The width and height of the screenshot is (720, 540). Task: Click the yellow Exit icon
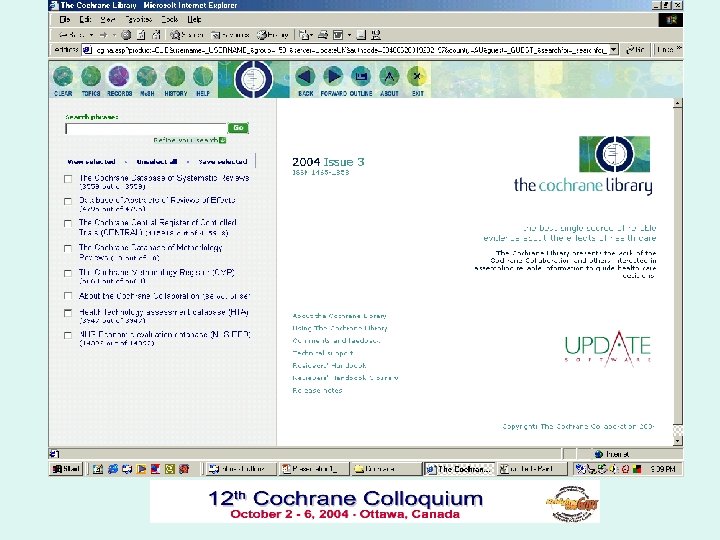[417, 76]
